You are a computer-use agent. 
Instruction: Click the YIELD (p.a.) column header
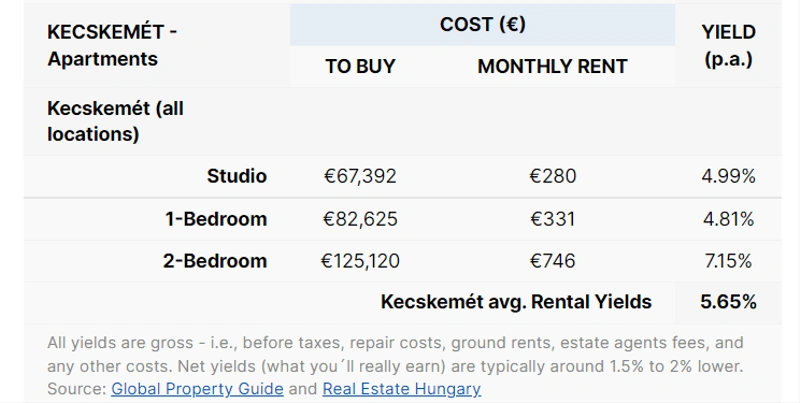728,45
